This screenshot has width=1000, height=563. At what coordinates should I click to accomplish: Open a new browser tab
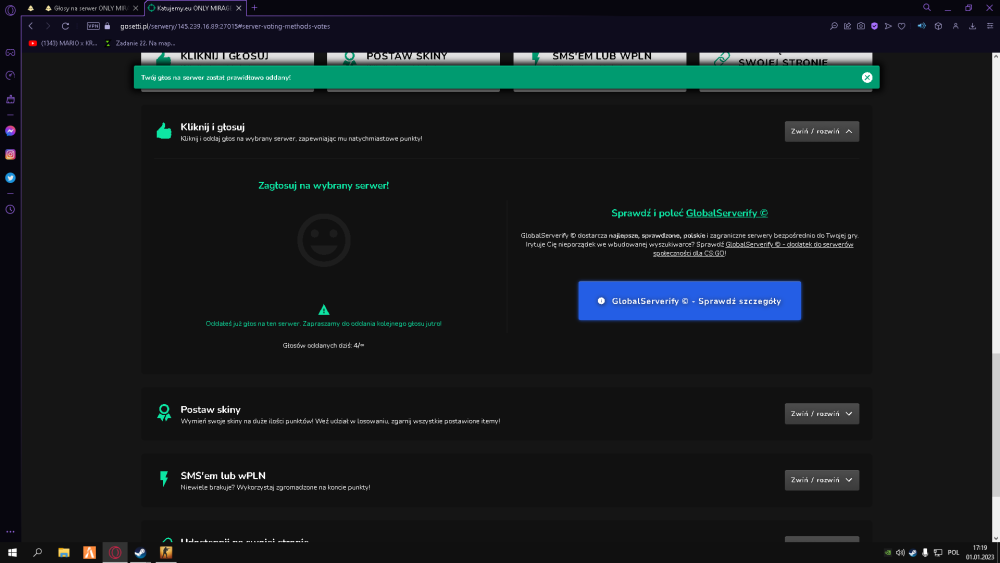coord(254,8)
